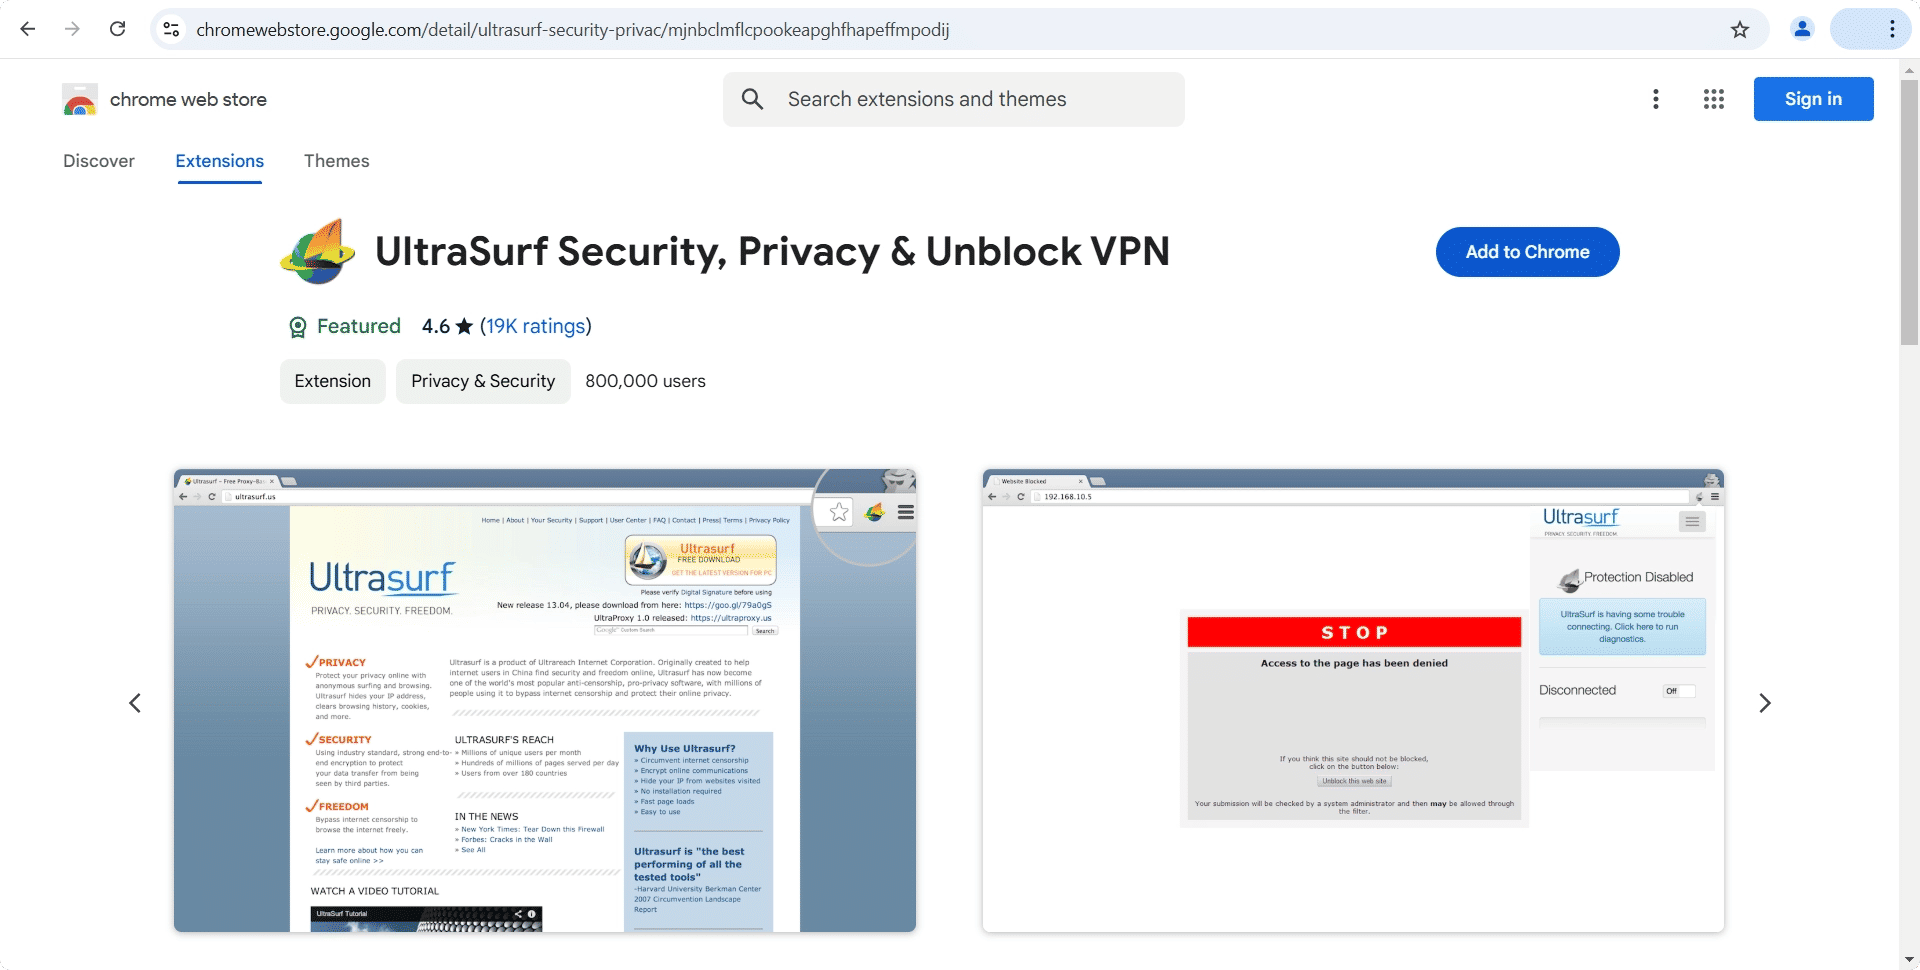Image resolution: width=1920 pixels, height=970 pixels.
Task: Click the Featured badge icon
Action: click(x=298, y=327)
